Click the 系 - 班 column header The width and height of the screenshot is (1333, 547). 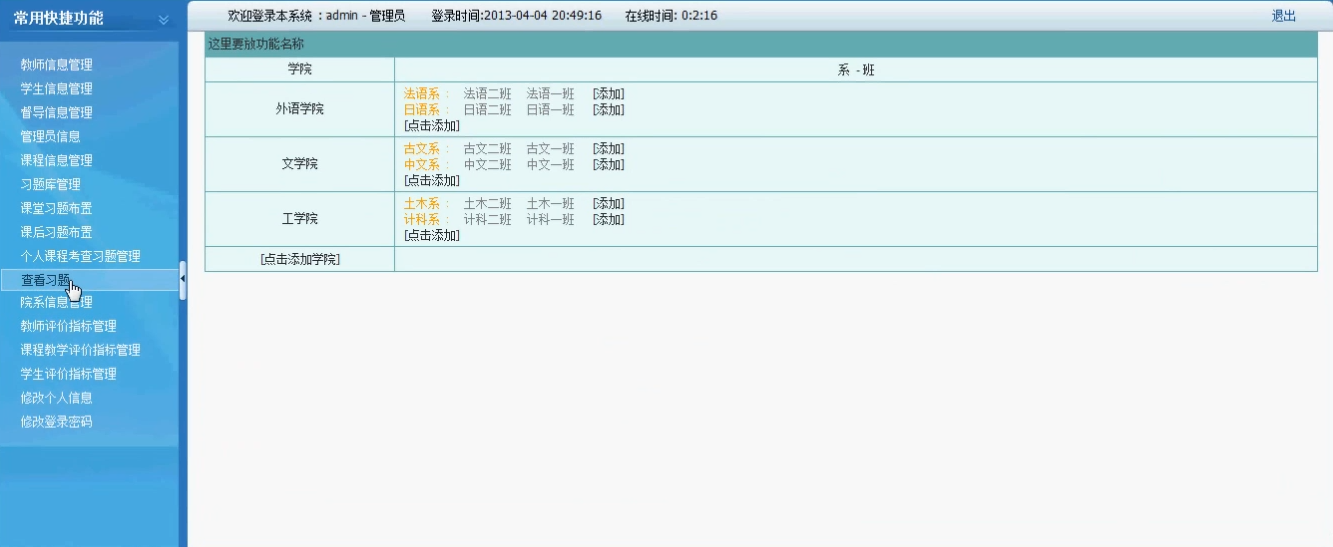(856, 70)
